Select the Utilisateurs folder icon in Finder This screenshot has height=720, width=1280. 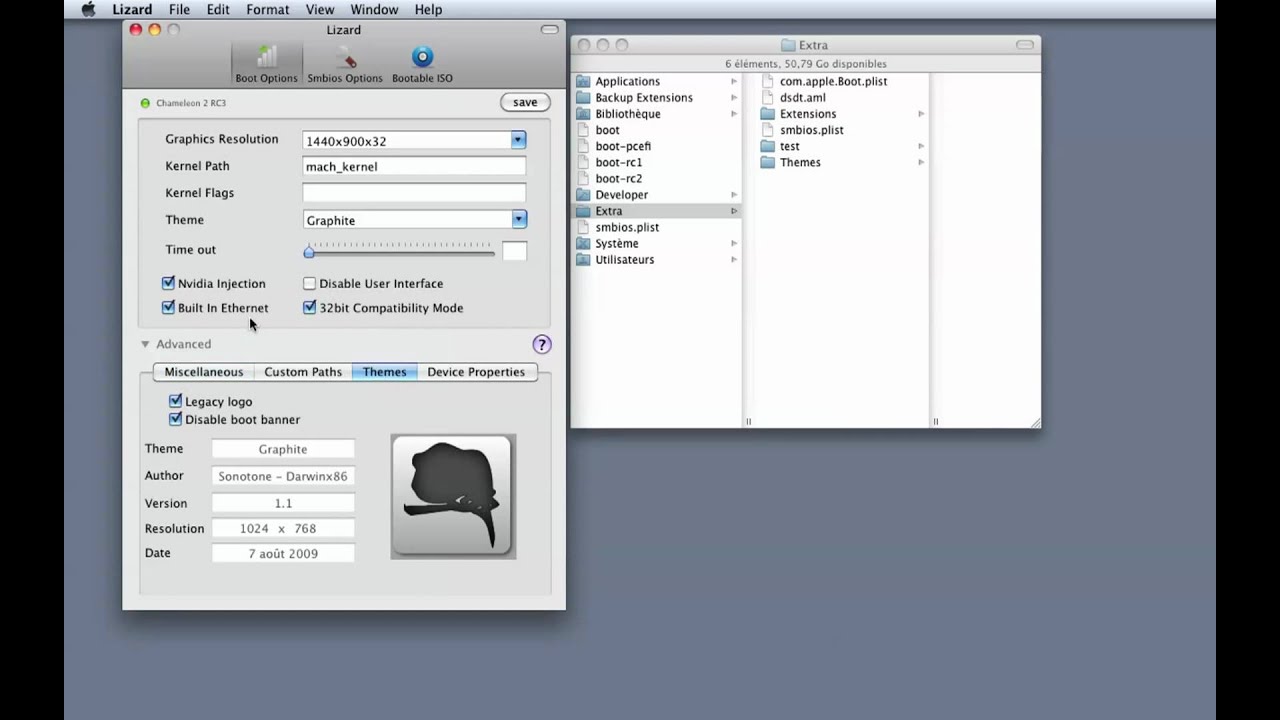(584, 259)
